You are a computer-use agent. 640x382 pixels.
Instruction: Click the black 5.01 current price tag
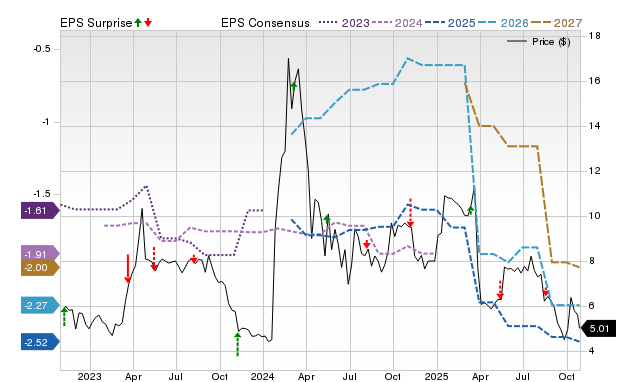[x=598, y=329]
